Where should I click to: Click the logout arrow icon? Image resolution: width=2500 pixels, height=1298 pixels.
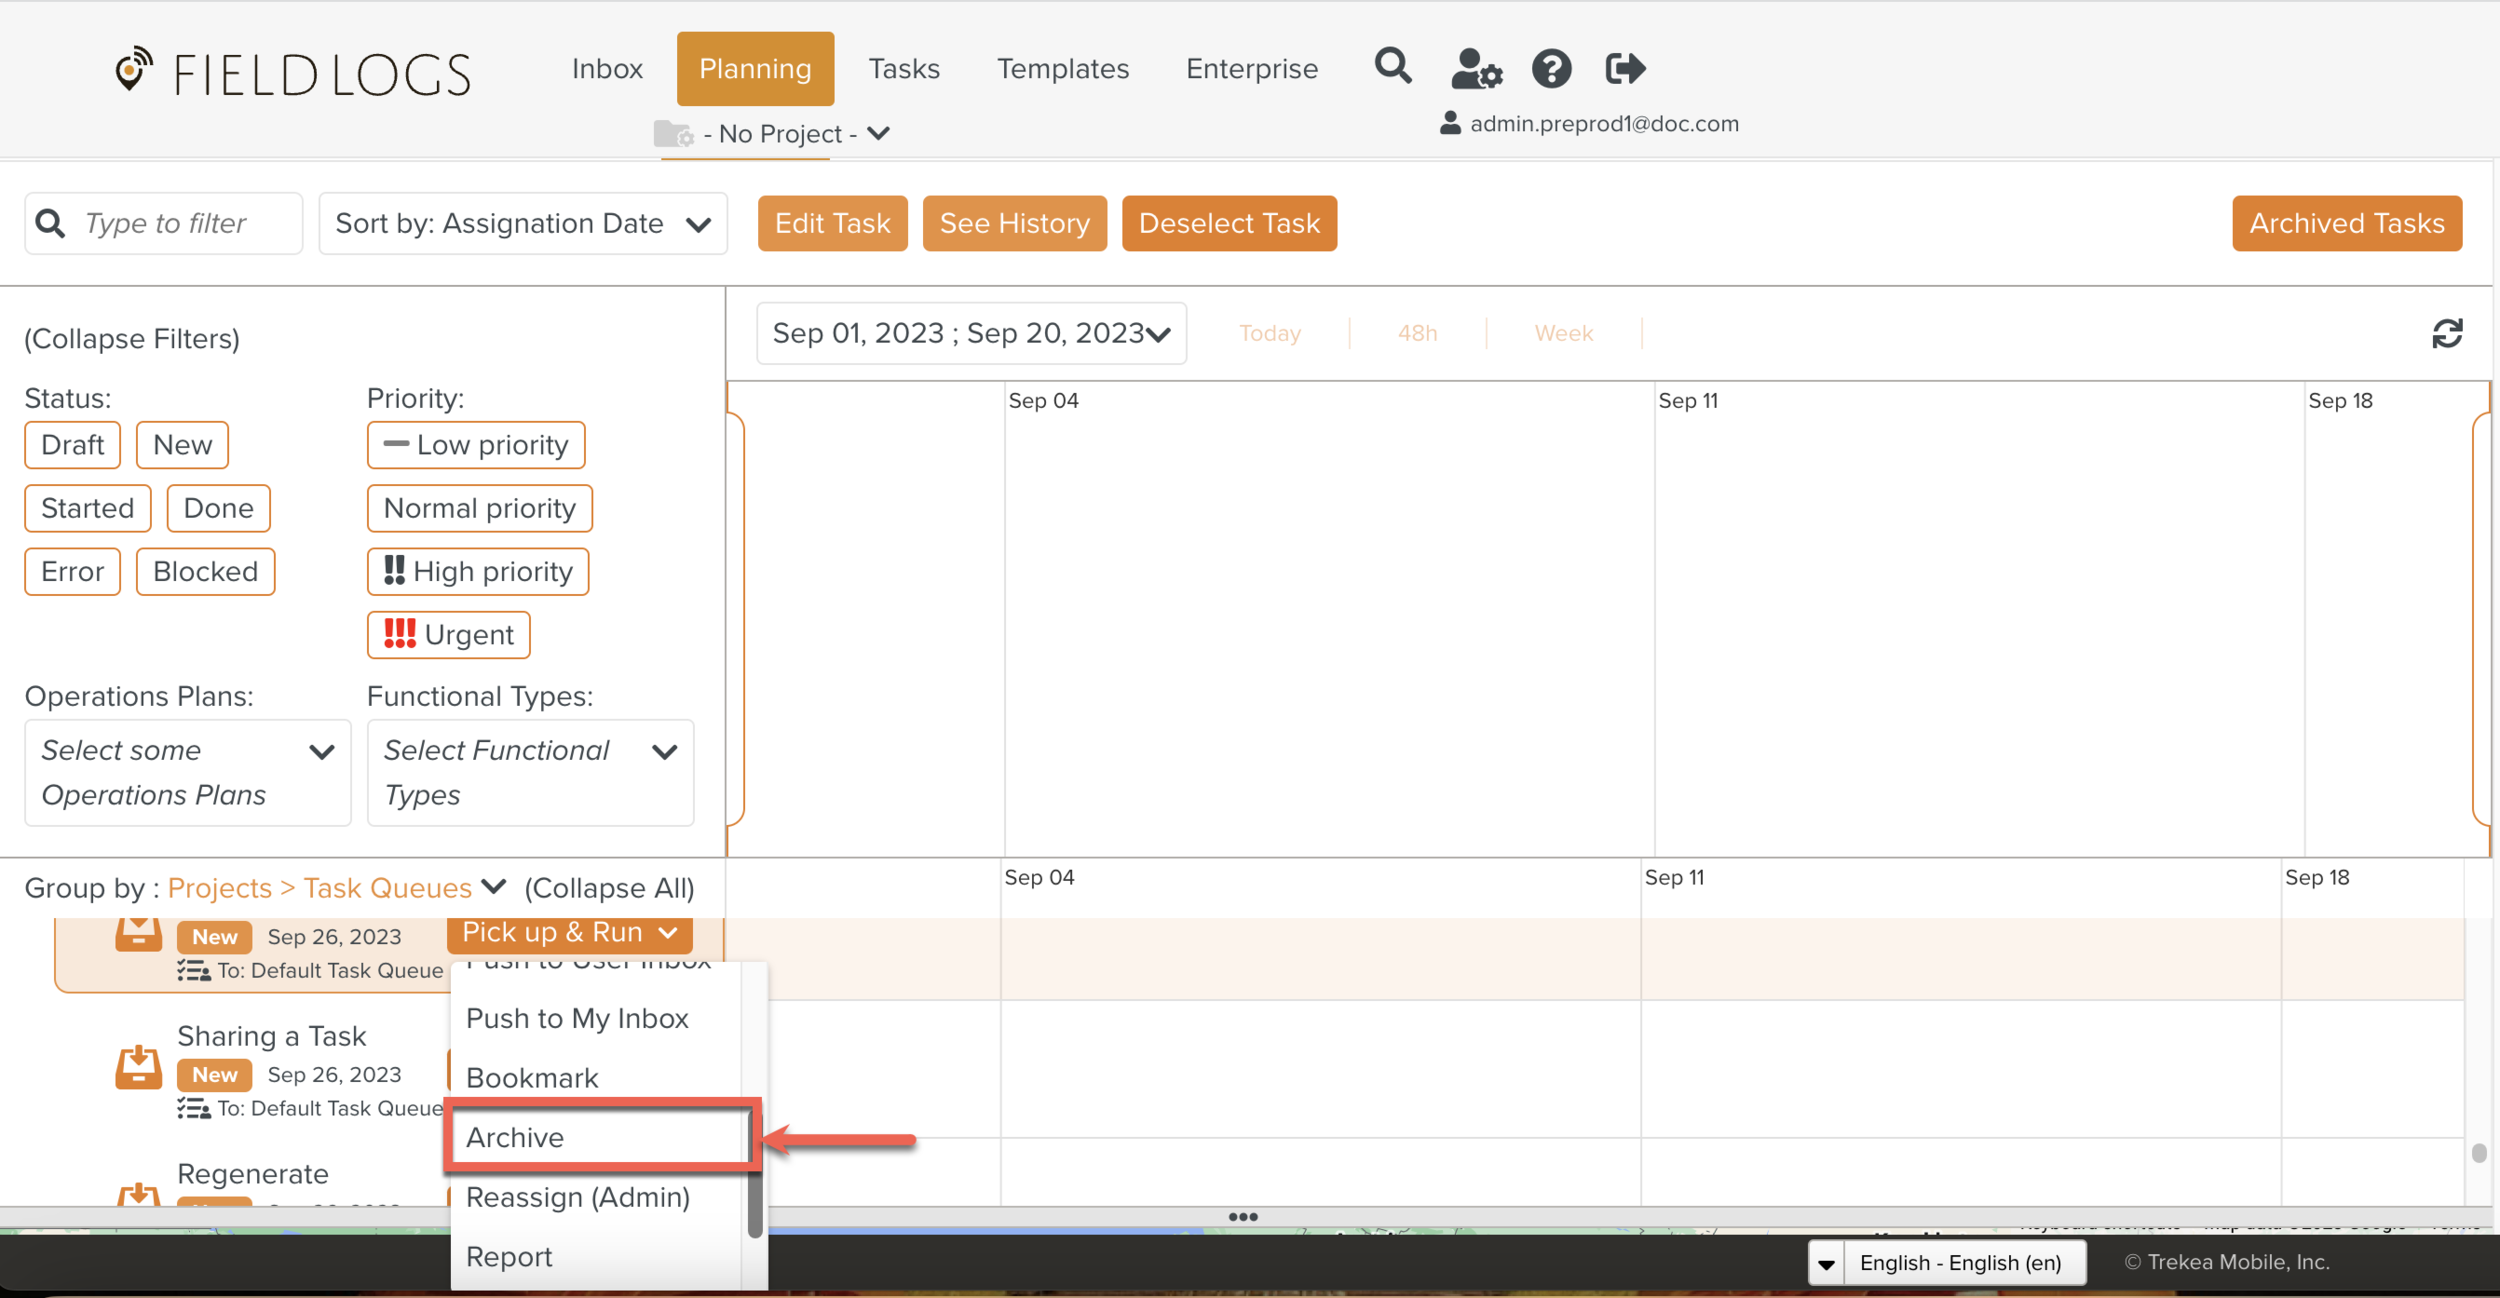1624,69
